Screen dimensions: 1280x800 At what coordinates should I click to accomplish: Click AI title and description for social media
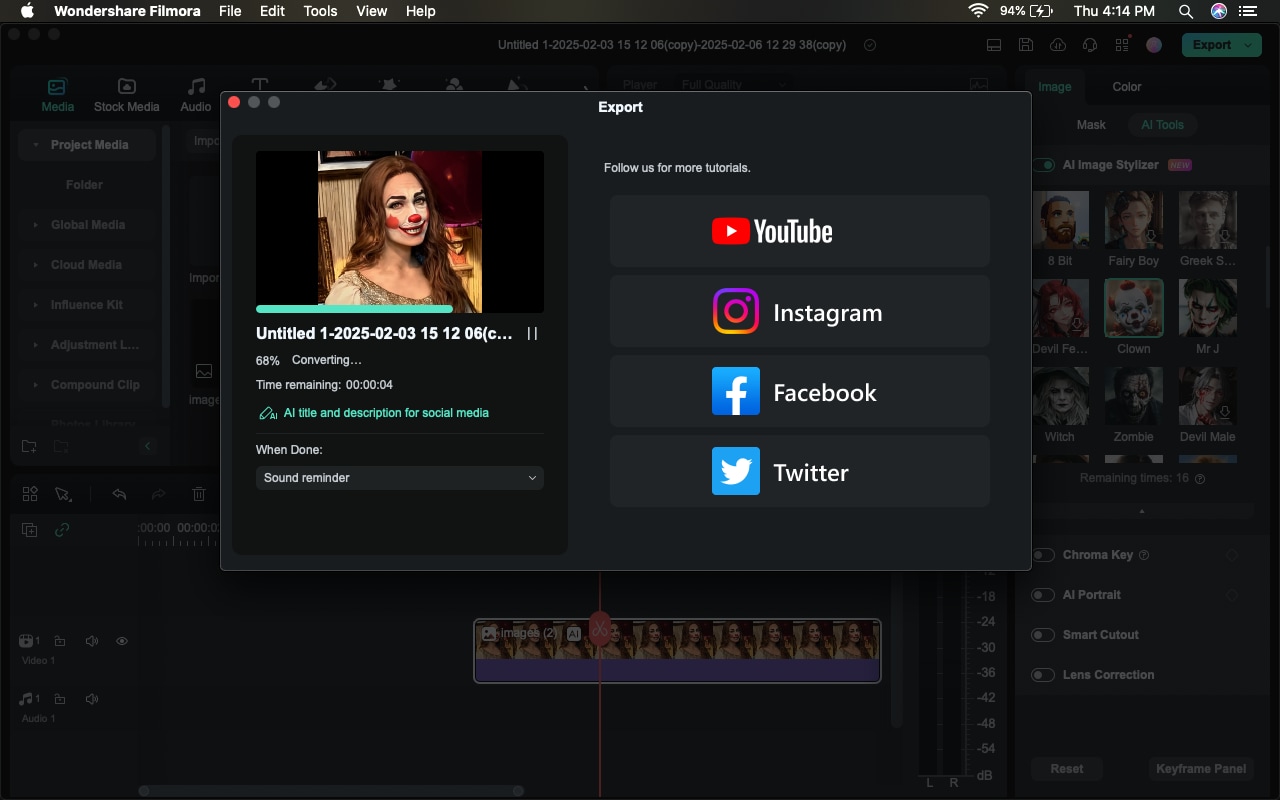374,413
